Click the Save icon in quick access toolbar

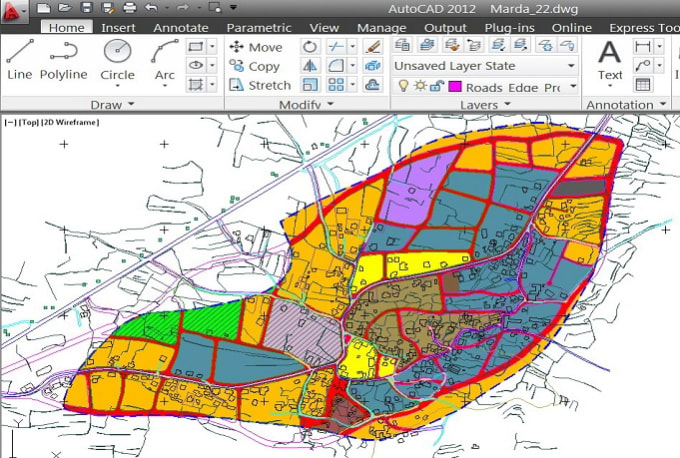coord(88,8)
